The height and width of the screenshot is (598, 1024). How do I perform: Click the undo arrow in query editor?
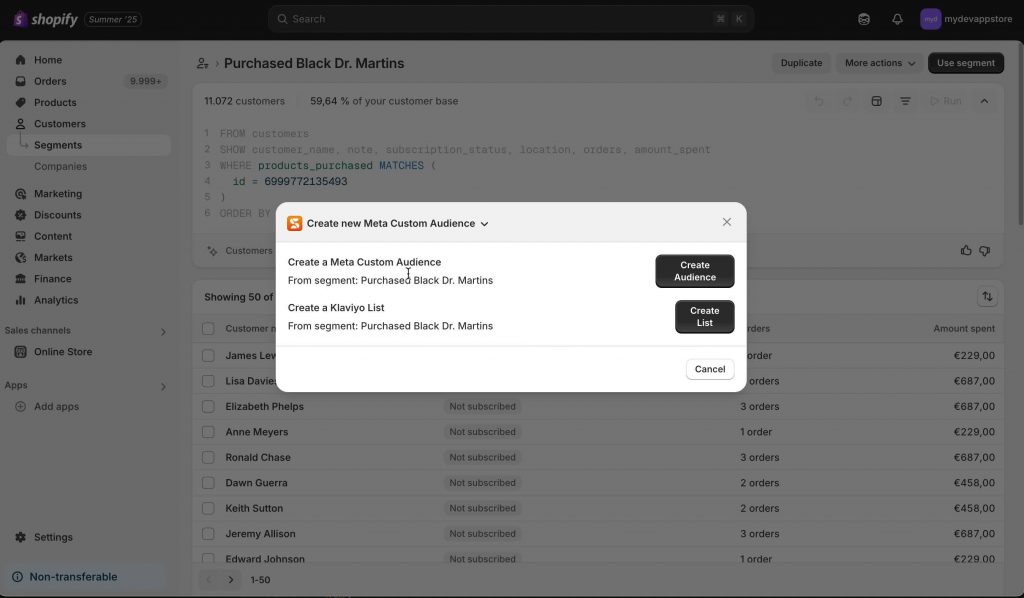(x=818, y=101)
